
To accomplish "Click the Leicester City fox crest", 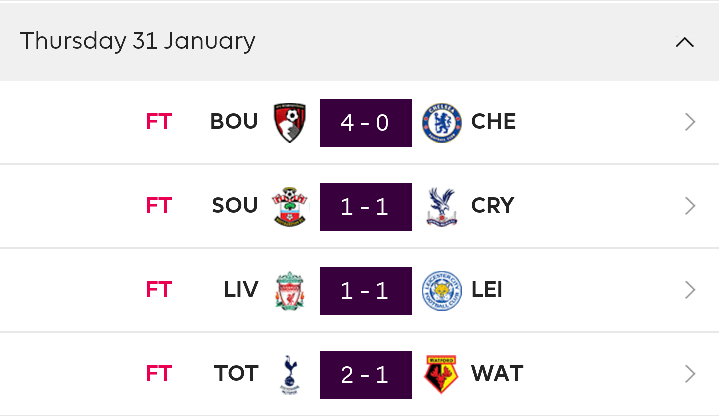I will point(442,291).
